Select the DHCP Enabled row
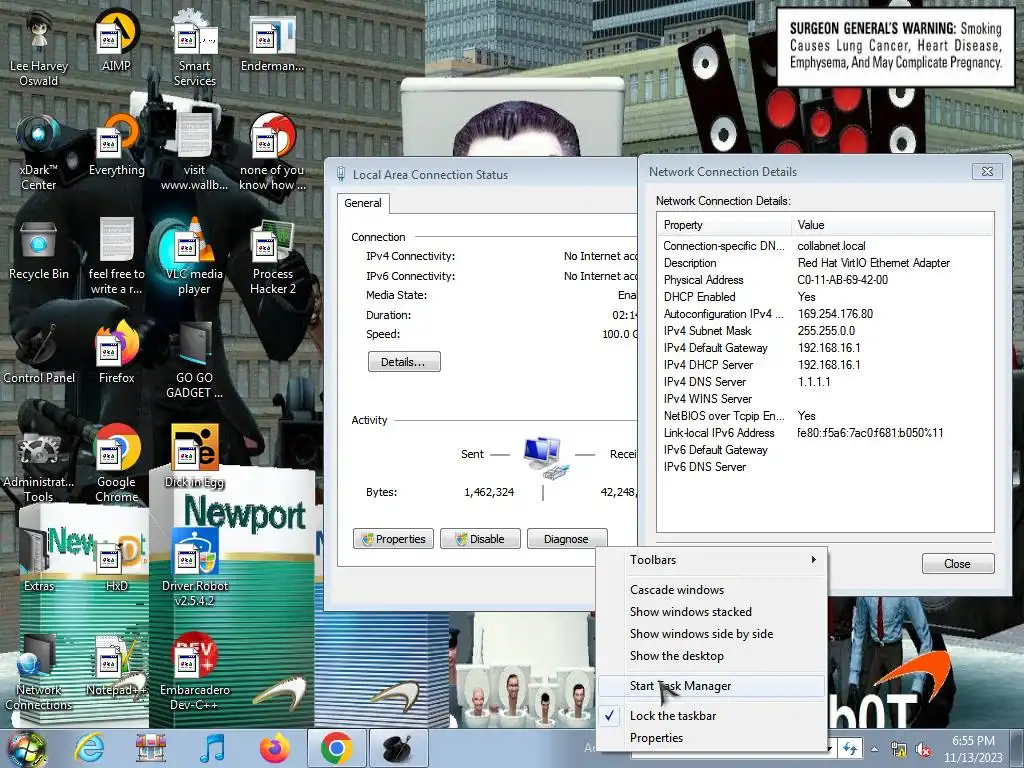This screenshot has width=1024, height=768. click(x=825, y=296)
